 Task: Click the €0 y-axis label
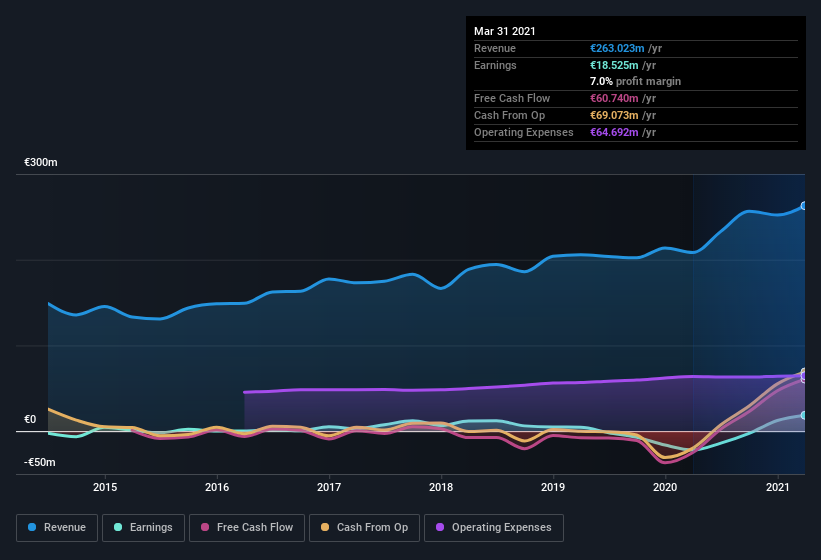tap(30, 419)
